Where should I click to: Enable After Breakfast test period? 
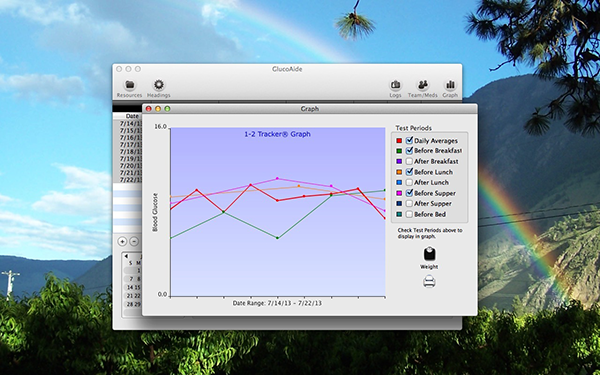(409, 161)
